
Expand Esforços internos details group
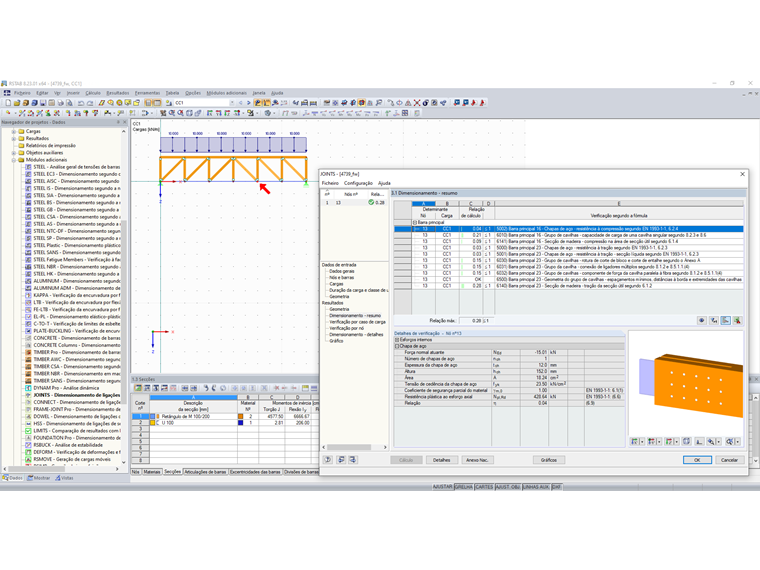pos(397,340)
